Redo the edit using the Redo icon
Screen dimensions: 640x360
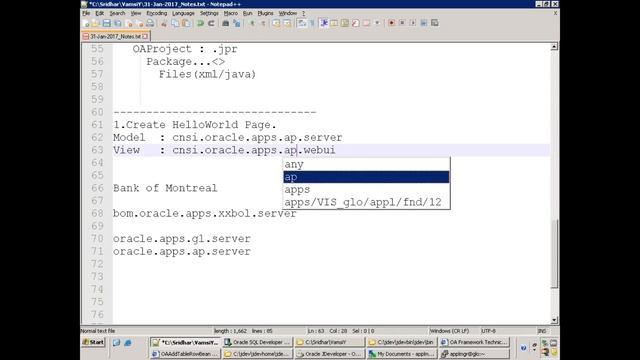[211, 23]
